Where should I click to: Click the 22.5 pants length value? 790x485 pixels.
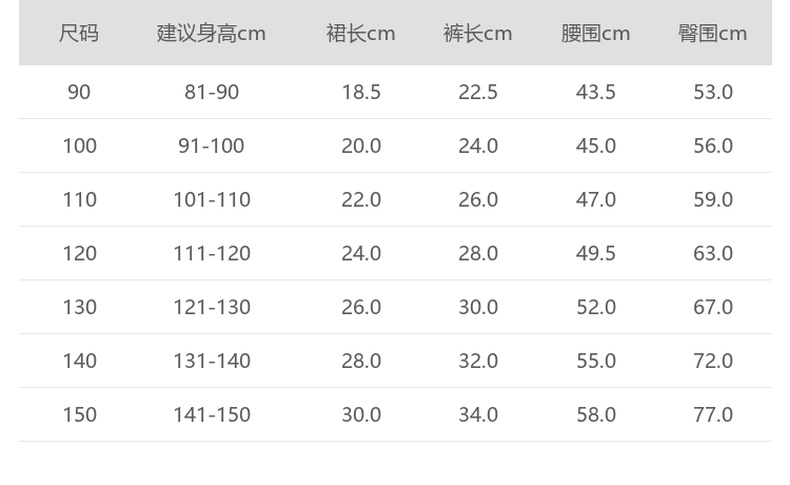click(478, 92)
